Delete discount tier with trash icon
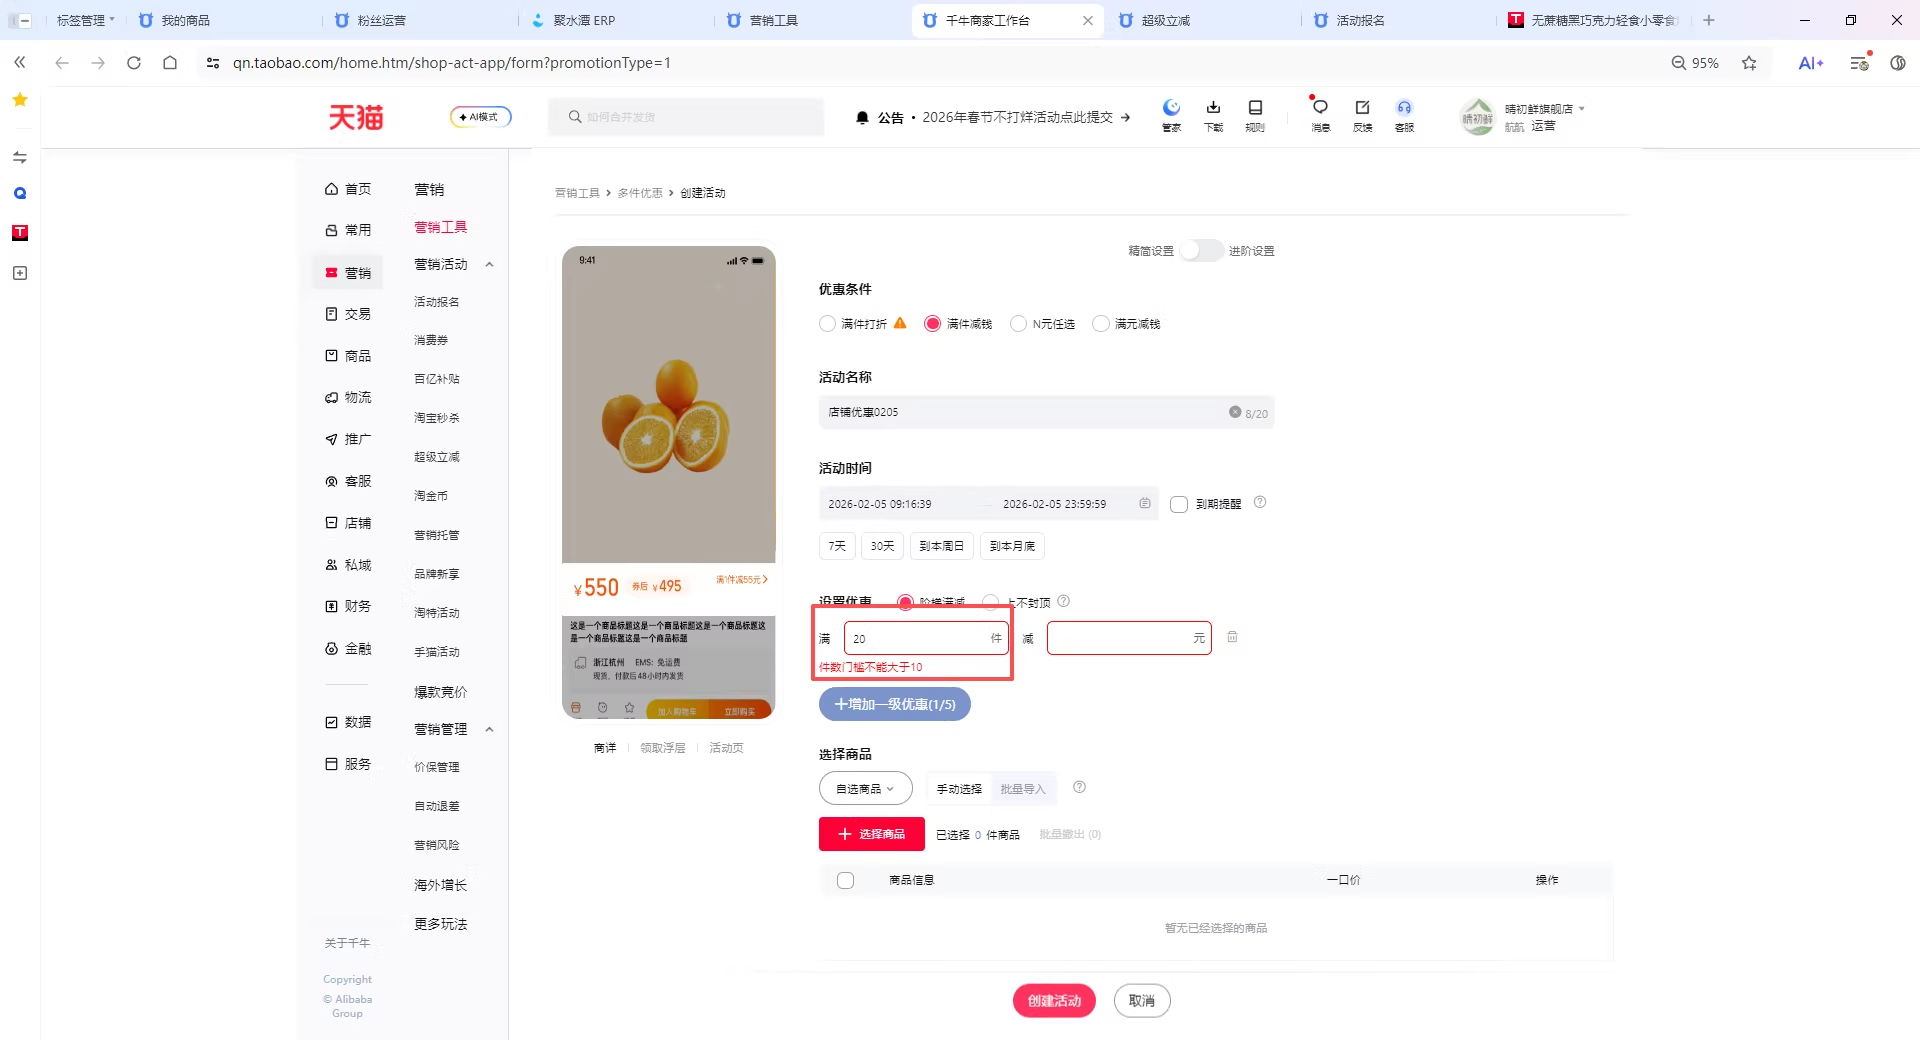Image resolution: width=1920 pixels, height=1040 pixels. point(1232,637)
